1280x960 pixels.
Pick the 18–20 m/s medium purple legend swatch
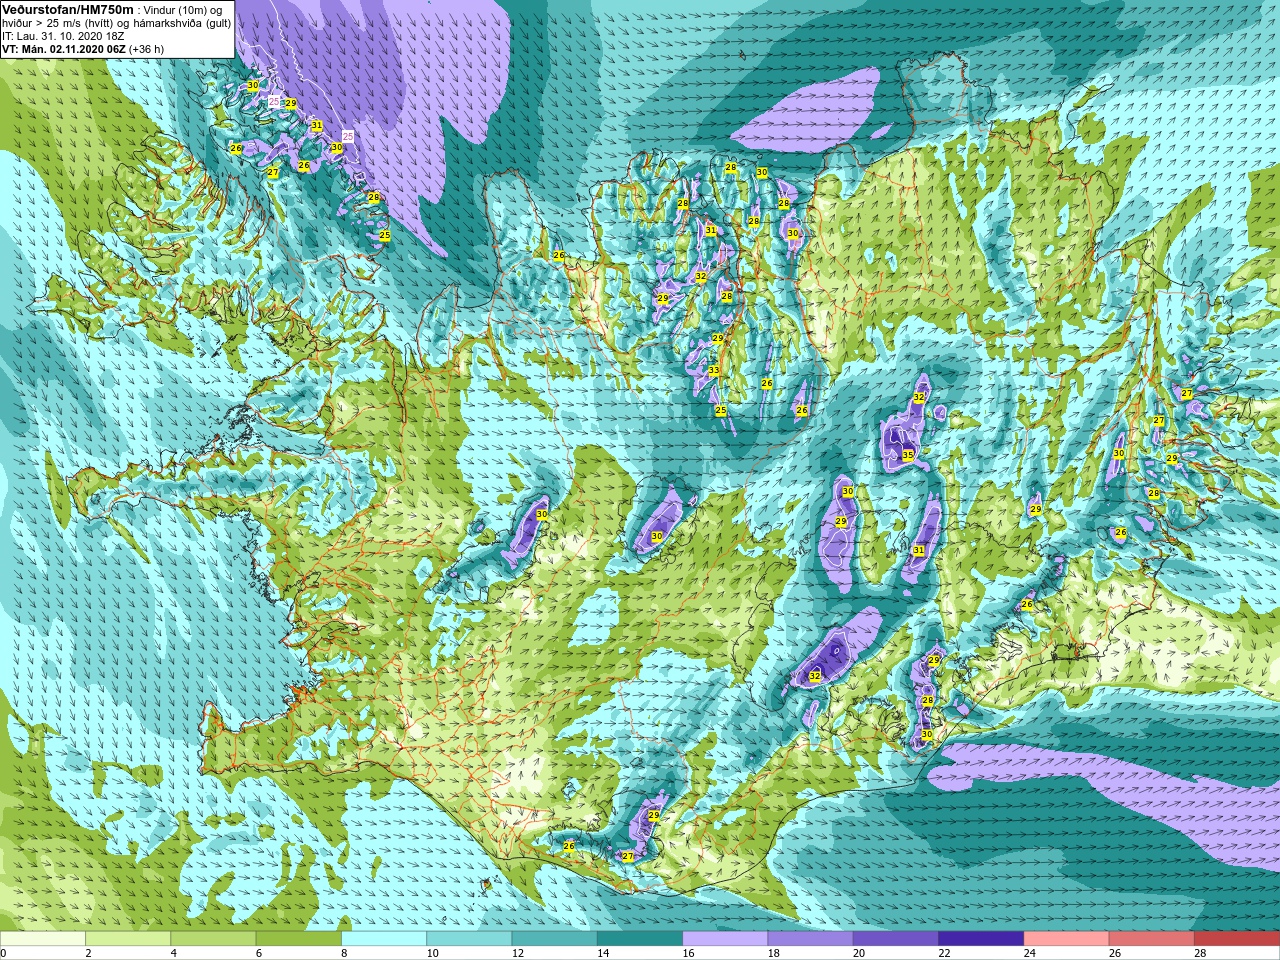810,939
